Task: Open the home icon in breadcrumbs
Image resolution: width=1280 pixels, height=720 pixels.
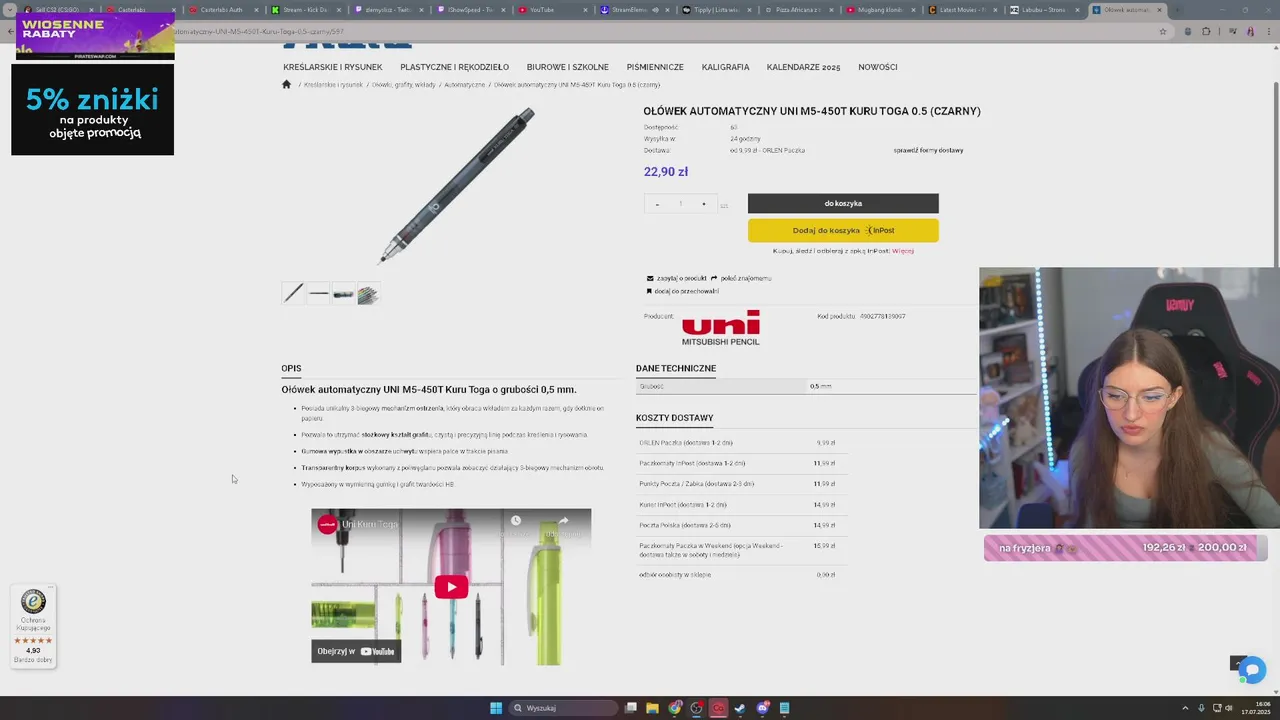Action: (286, 85)
